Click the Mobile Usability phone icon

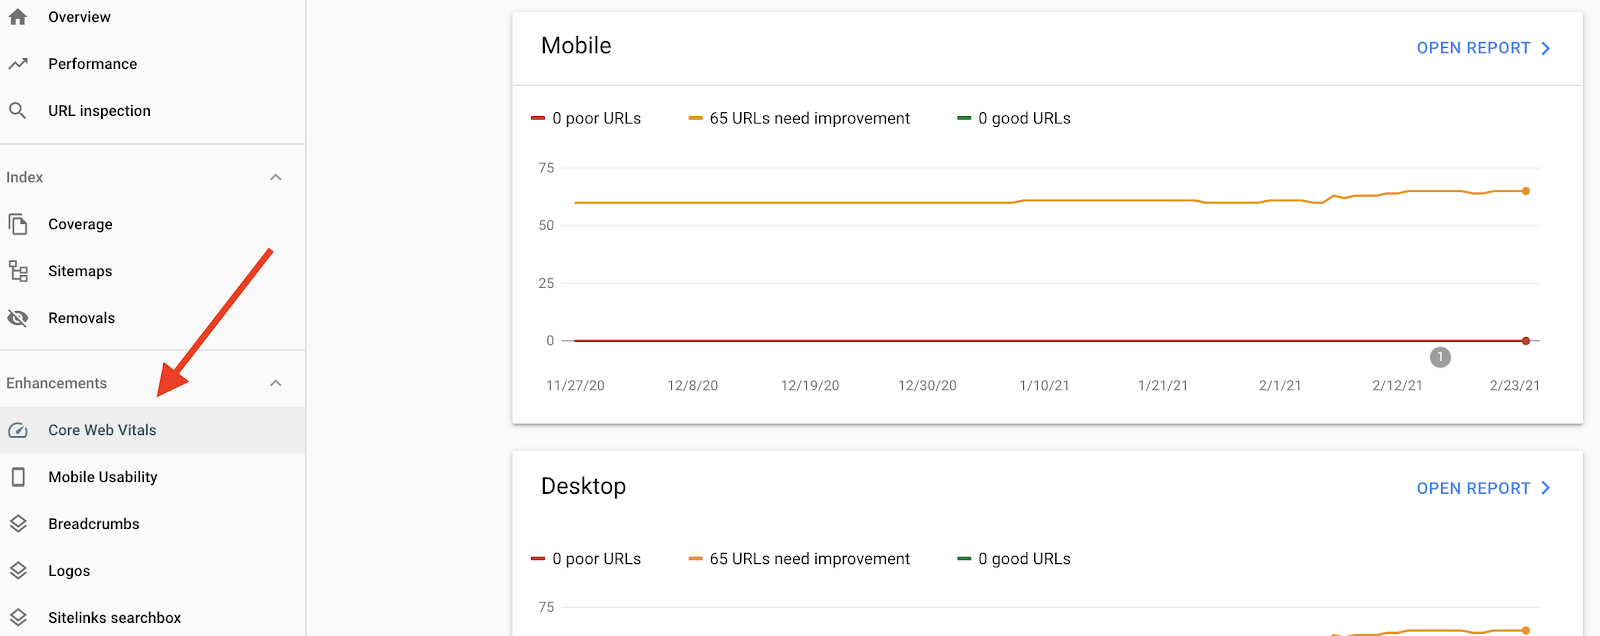click(18, 477)
